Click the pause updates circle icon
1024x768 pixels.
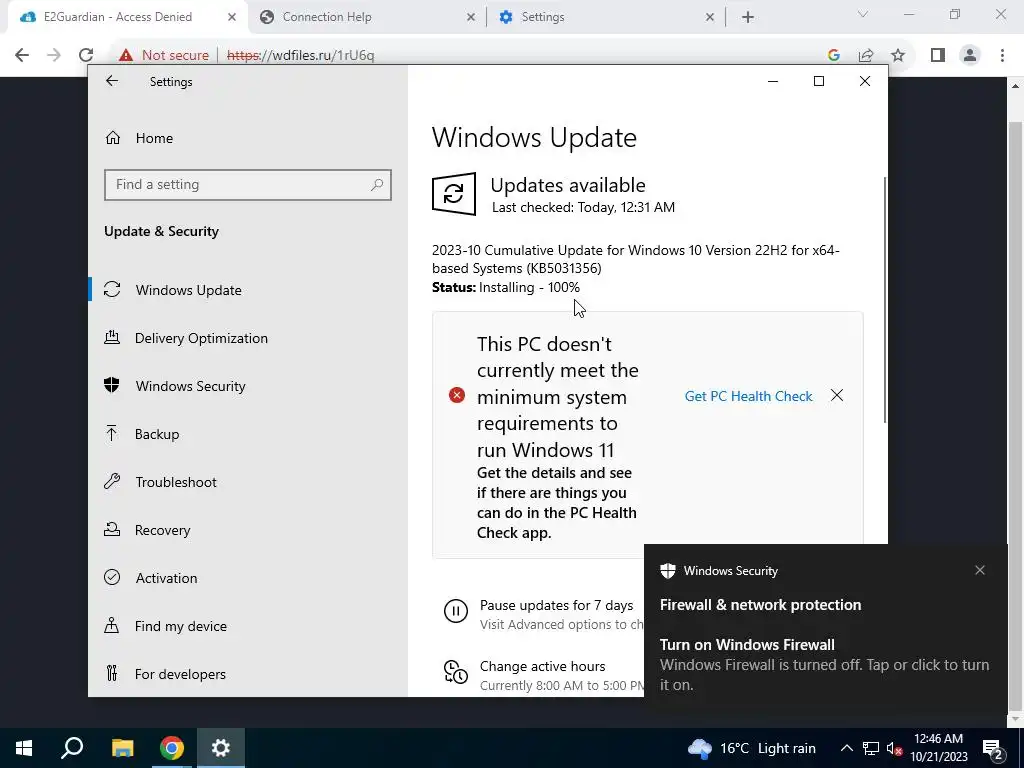(x=456, y=611)
